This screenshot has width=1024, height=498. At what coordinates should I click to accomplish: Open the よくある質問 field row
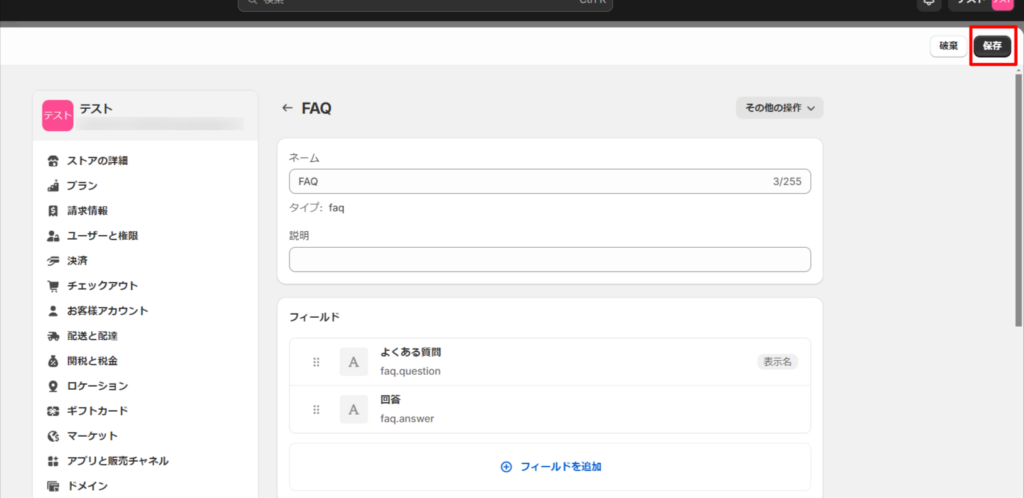click(x=550, y=362)
